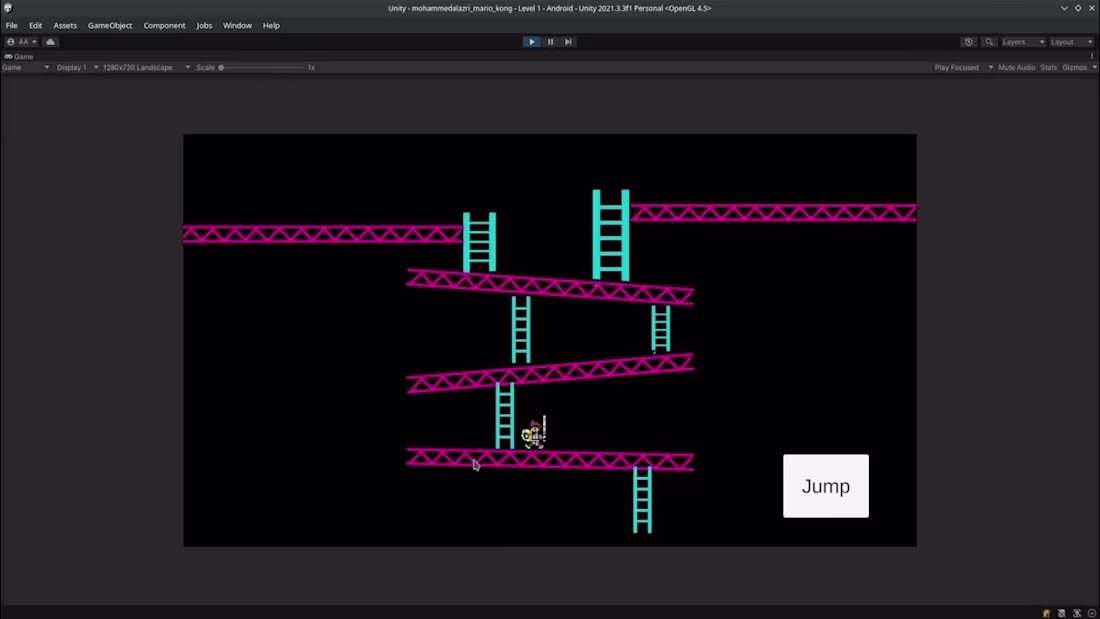Click the Collaborate status icon in status bar
Image resolution: width=1100 pixels, height=619 pixels.
(x=1077, y=612)
